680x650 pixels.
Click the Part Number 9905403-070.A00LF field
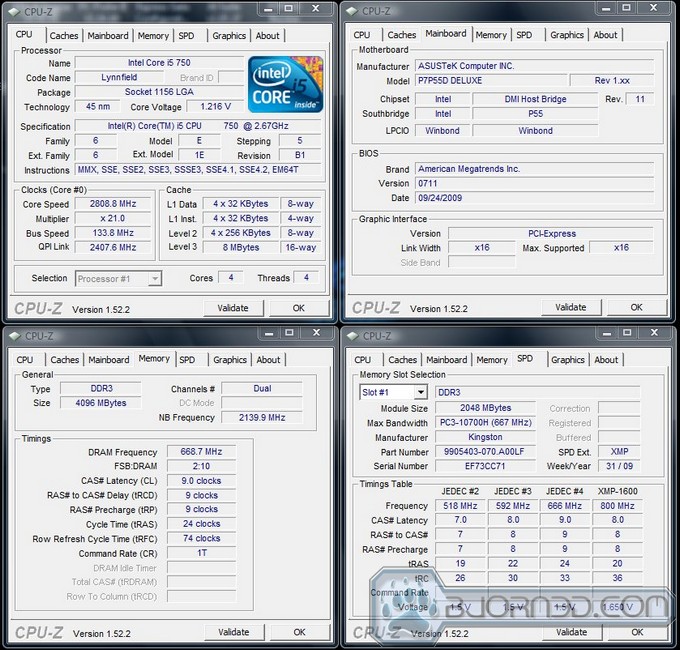pos(485,452)
